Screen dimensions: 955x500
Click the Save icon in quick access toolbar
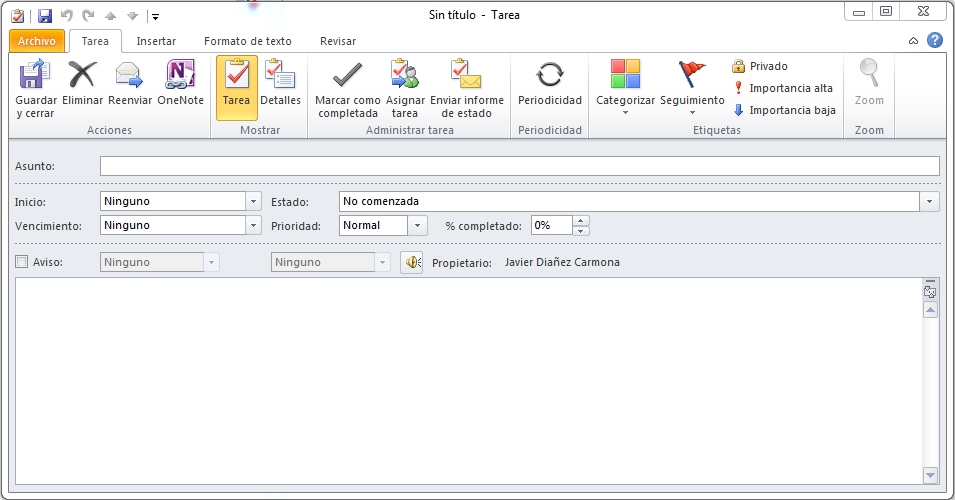(45, 16)
